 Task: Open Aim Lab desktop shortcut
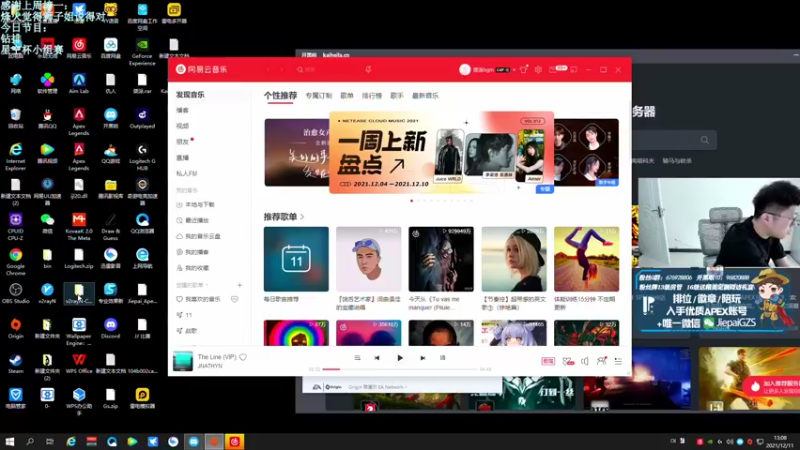pyautogui.click(x=79, y=83)
